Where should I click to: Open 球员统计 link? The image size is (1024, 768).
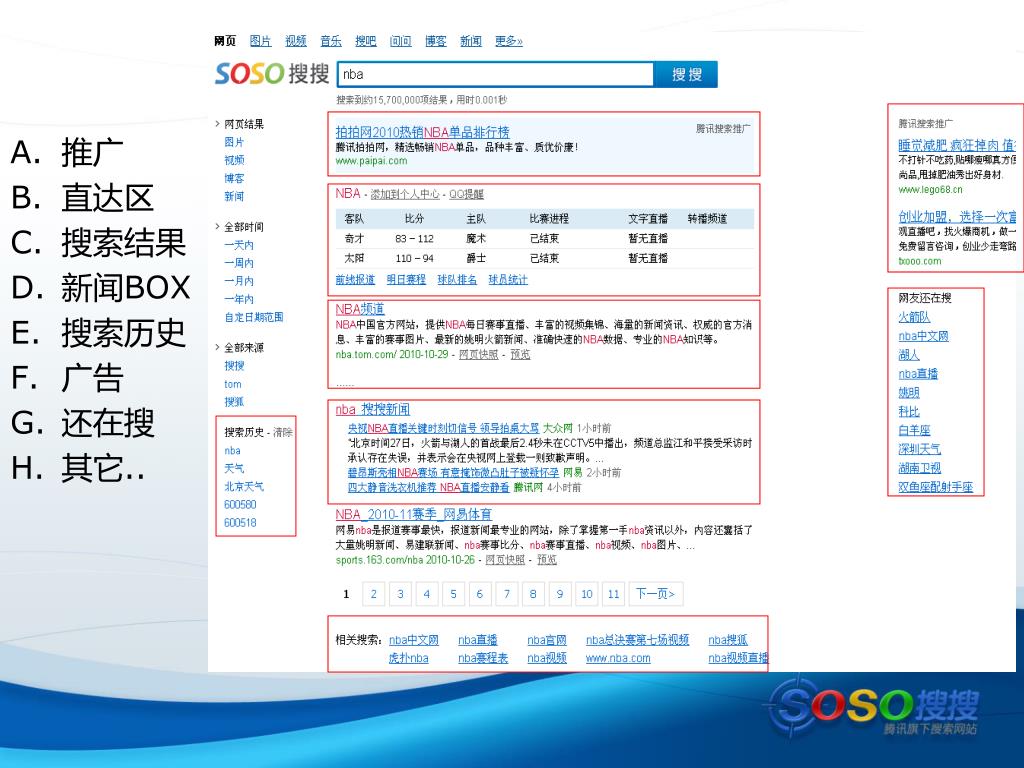click(508, 280)
